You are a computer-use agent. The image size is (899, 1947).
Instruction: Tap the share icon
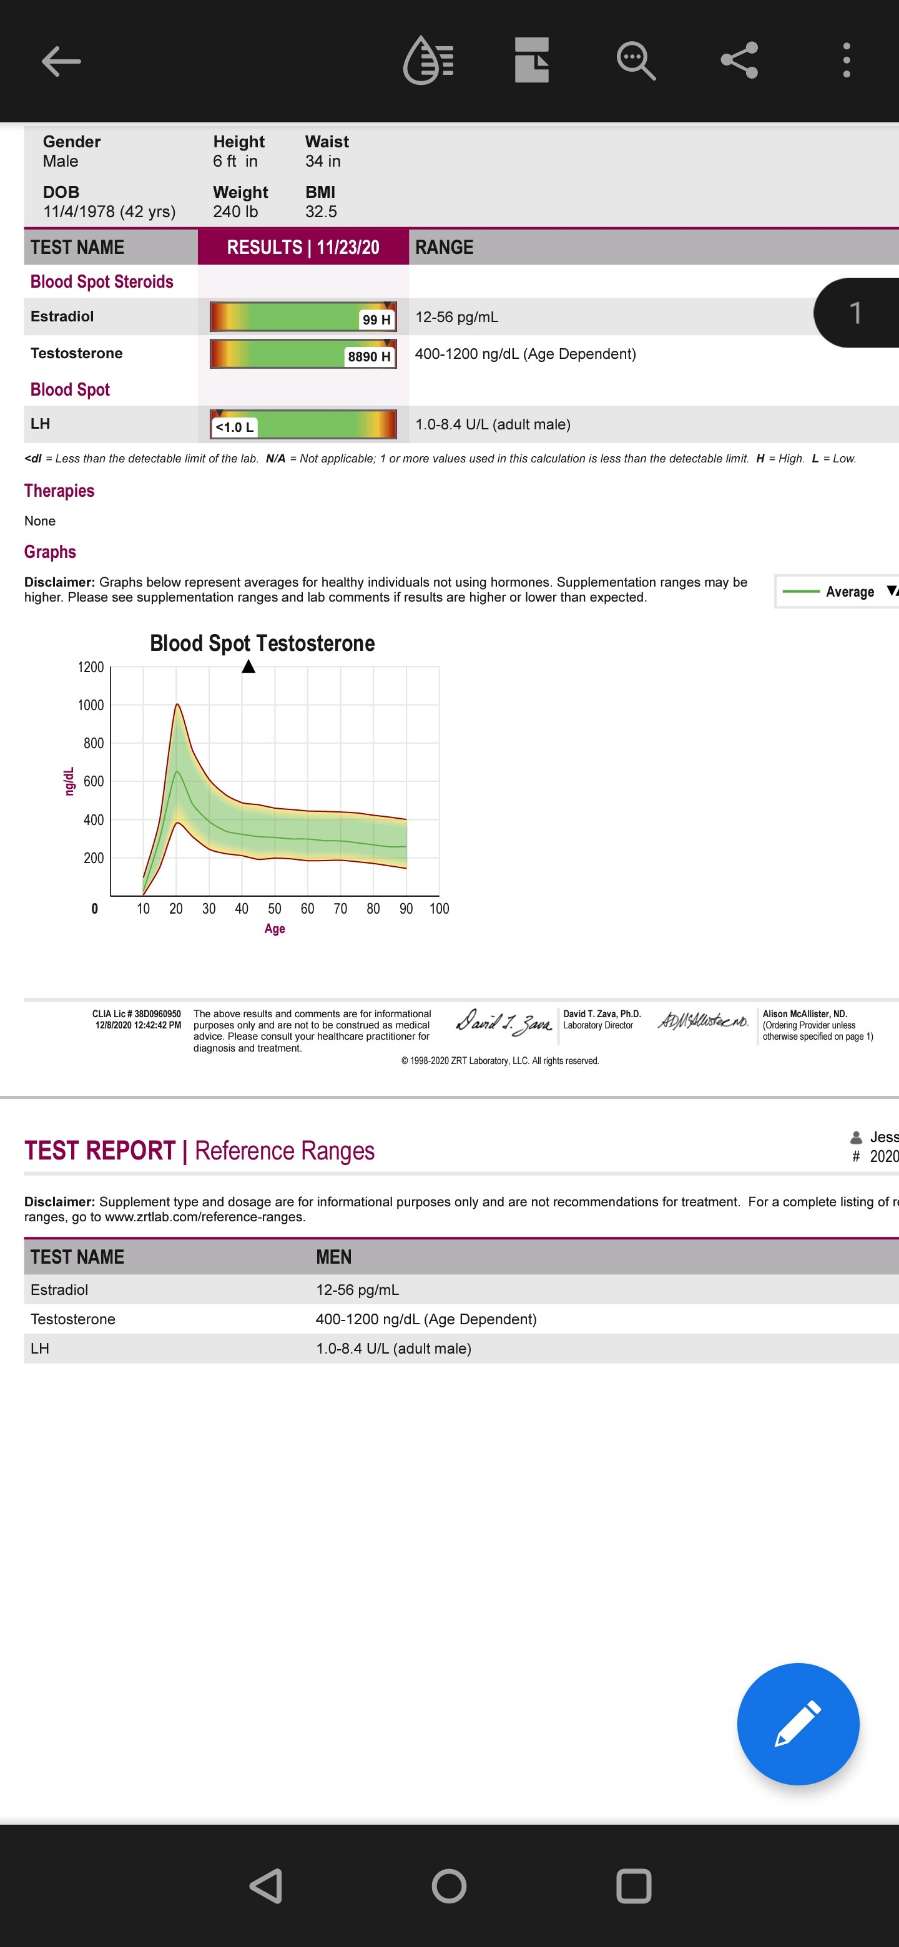740,61
